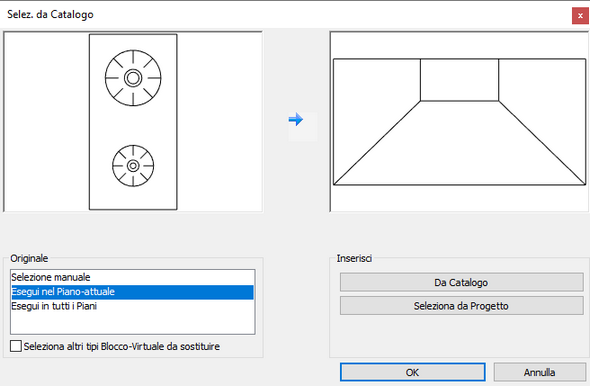Click the hood shape replacement preview
This screenshot has height=386, width=590.
[x=459, y=122]
